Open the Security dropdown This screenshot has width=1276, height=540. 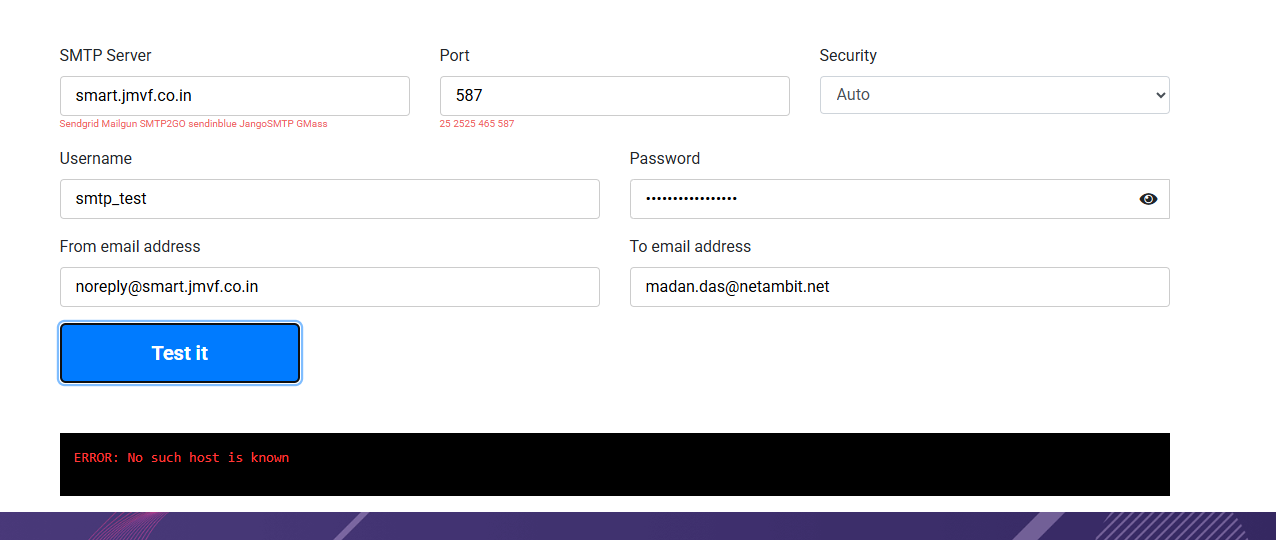[994, 95]
